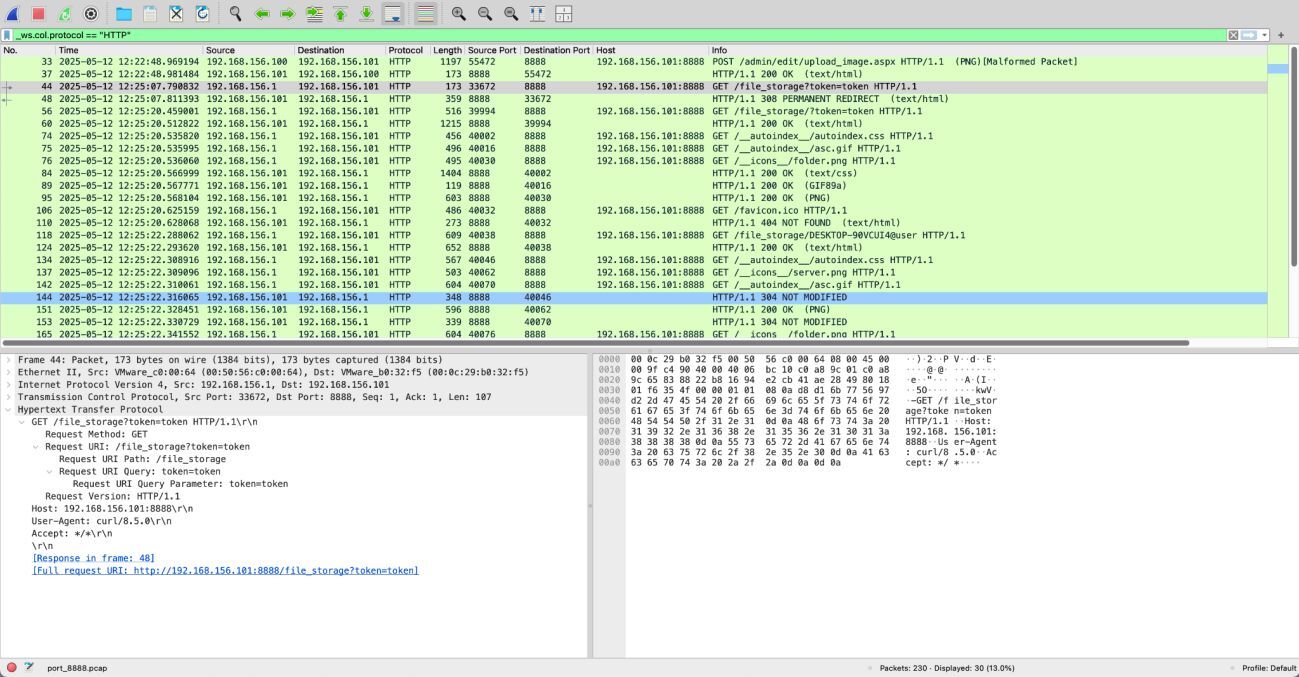
Task: Open the capture options gear icon
Action: coord(91,14)
